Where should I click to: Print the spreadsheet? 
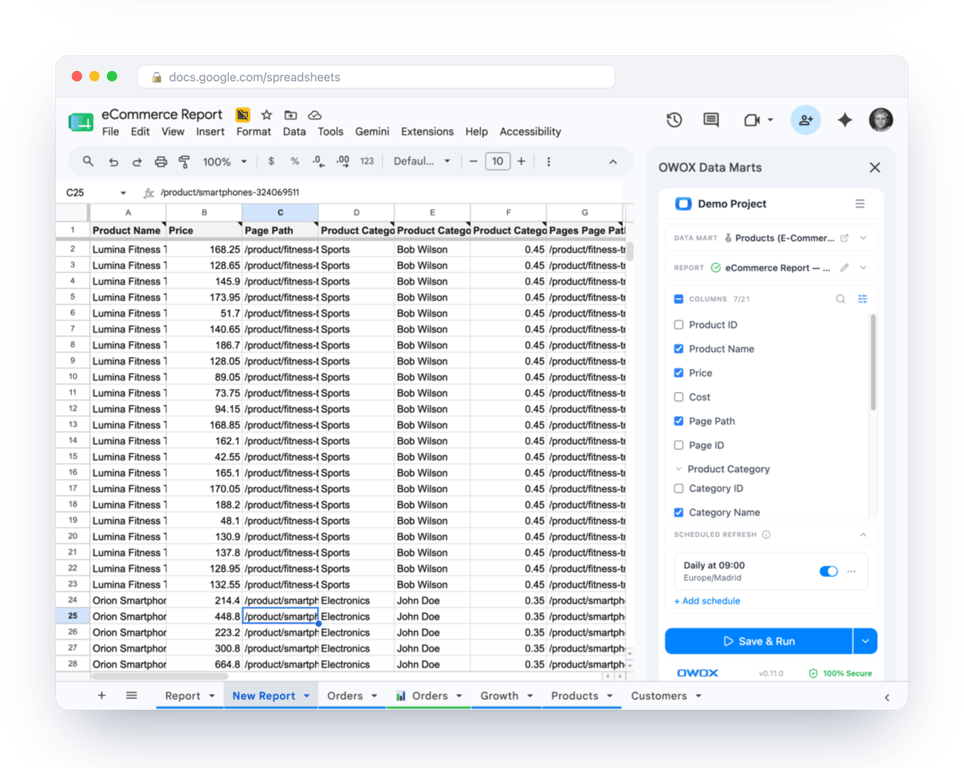point(160,162)
